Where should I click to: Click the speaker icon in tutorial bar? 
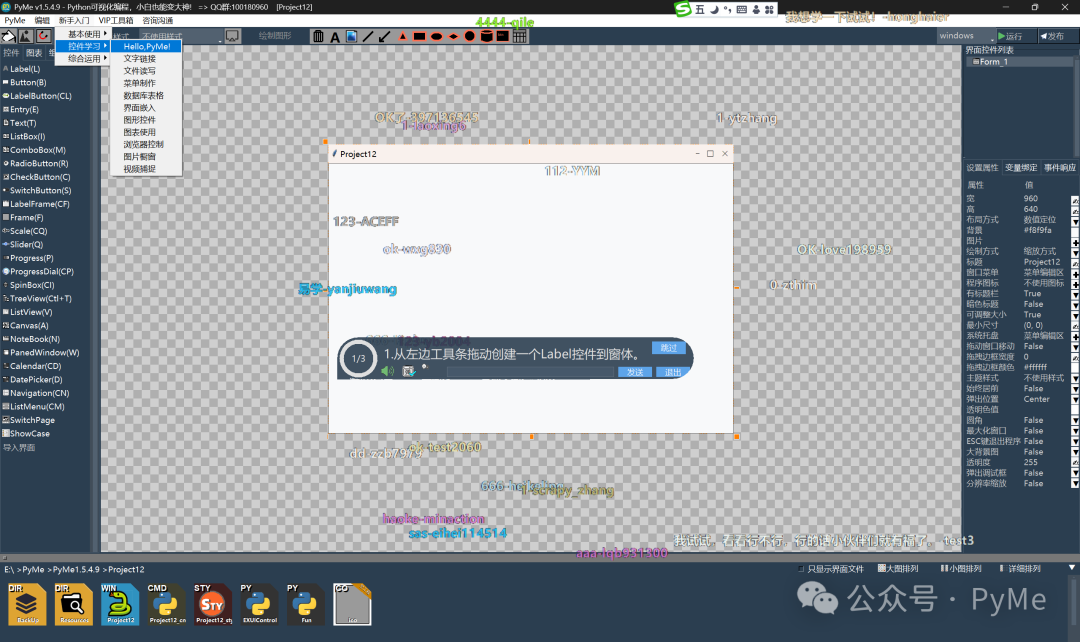387,371
